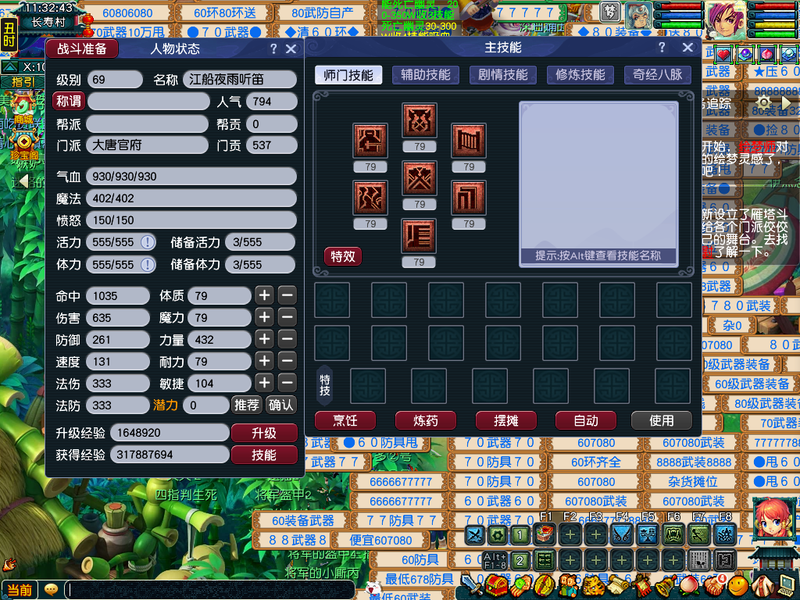This screenshot has height=600, width=800.
Task: Switch to the 辅助技能 tab
Action: click(x=426, y=75)
